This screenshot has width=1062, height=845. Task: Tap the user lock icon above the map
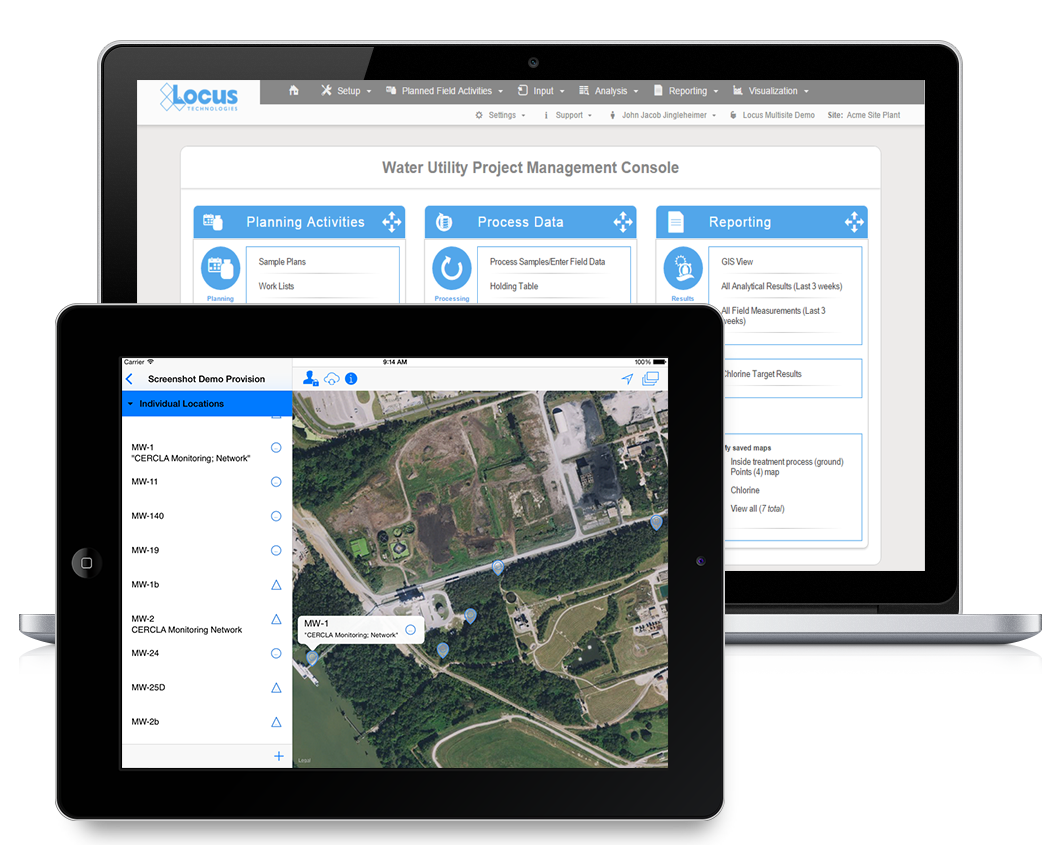(x=311, y=379)
